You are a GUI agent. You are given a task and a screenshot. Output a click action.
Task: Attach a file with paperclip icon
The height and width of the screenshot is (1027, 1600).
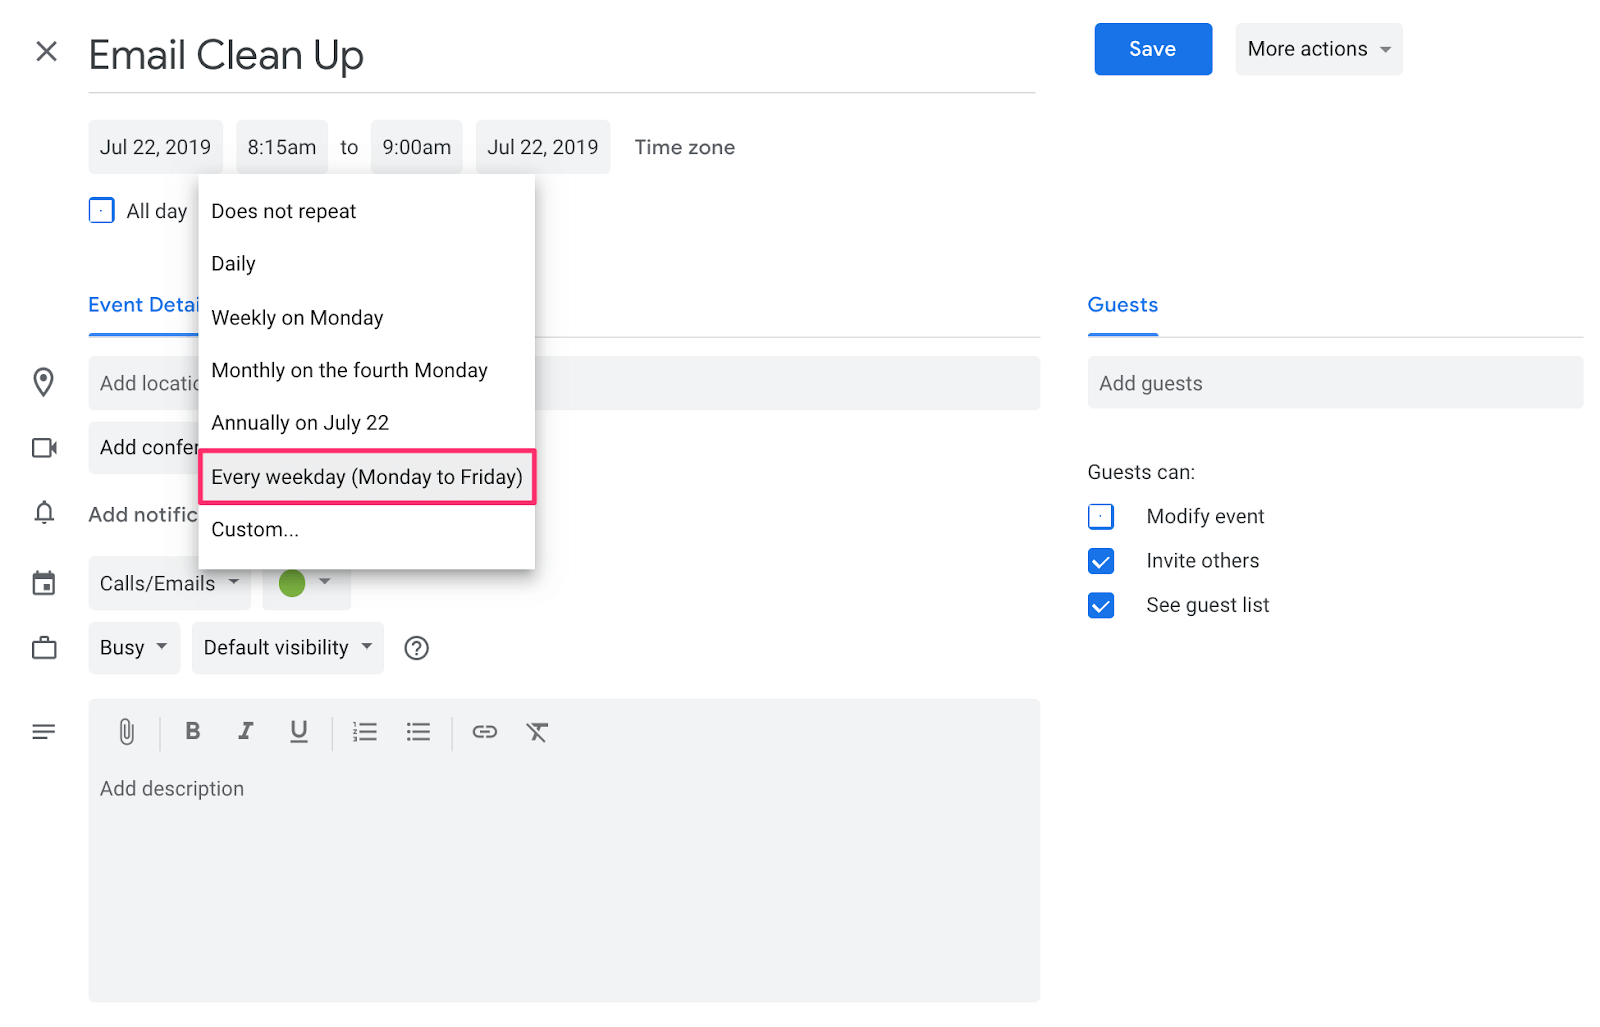point(126,732)
